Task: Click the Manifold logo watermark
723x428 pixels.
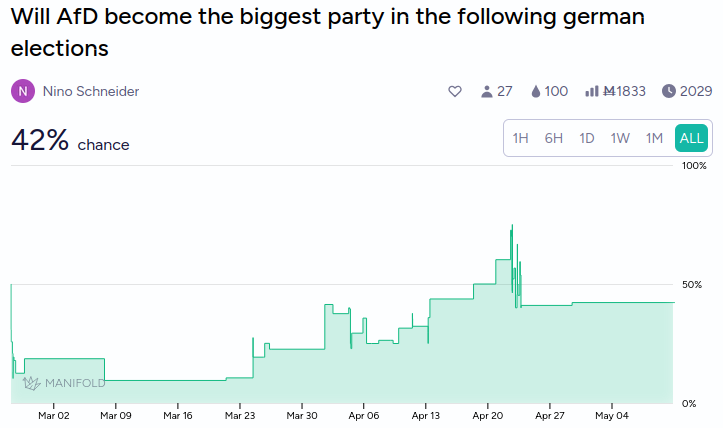Action: point(64,383)
